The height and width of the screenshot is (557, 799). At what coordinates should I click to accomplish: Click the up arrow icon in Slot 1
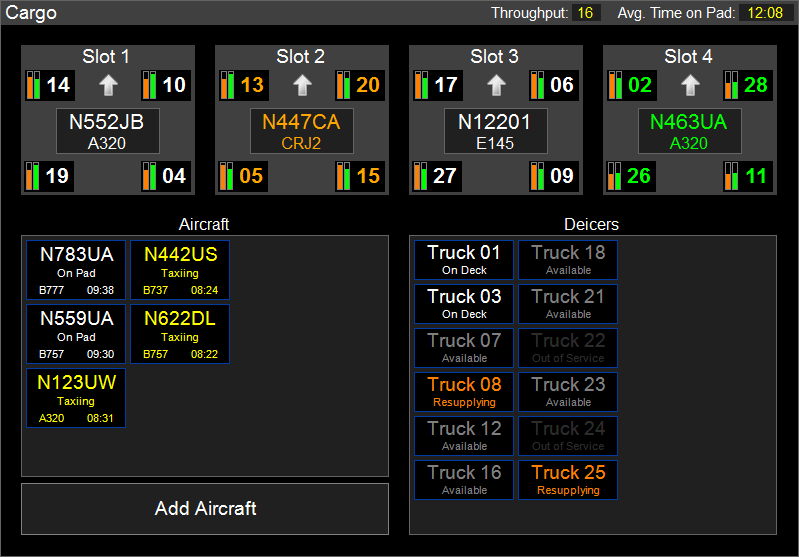pyautogui.click(x=108, y=85)
